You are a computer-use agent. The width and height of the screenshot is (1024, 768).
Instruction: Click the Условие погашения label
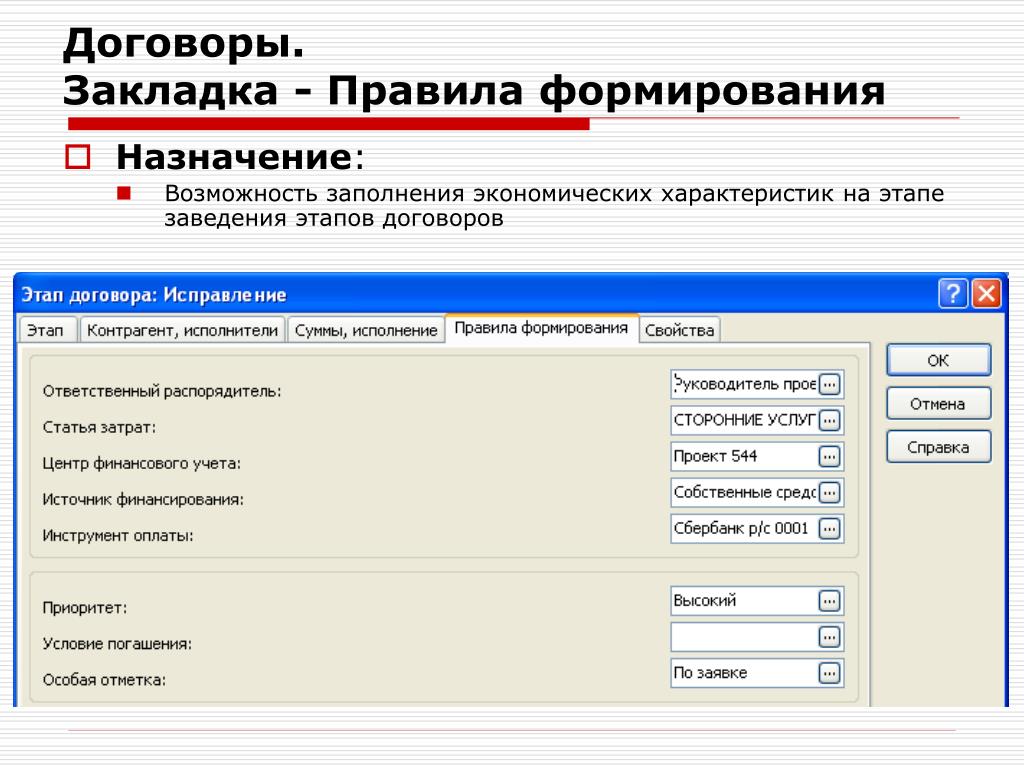[x=118, y=644]
